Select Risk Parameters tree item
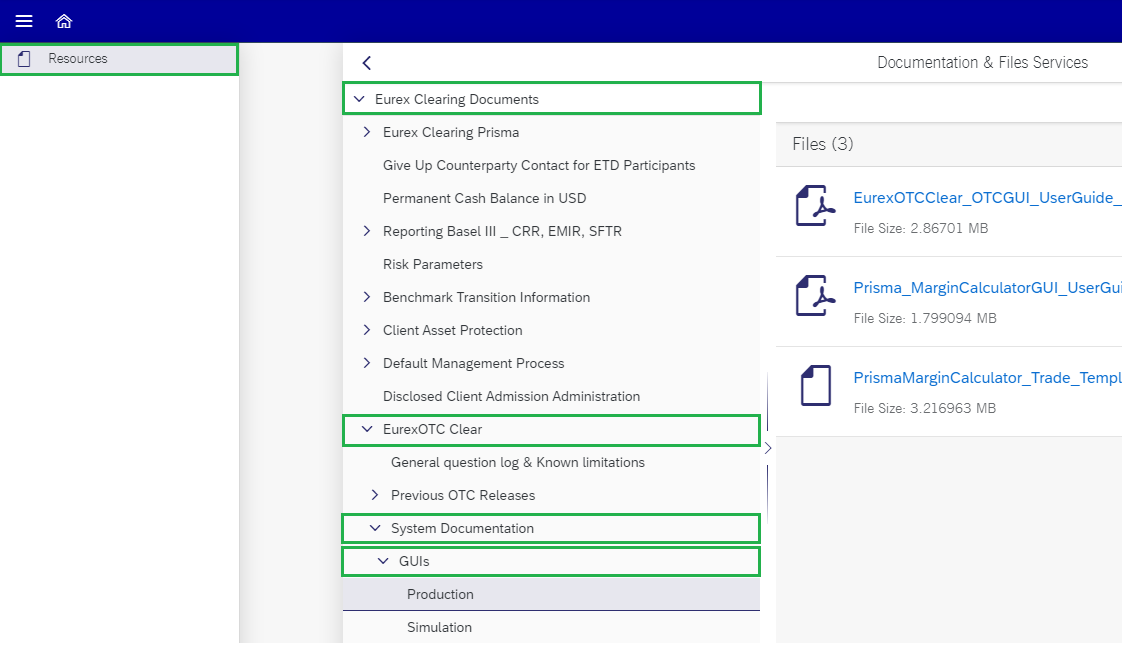 [551, 264]
